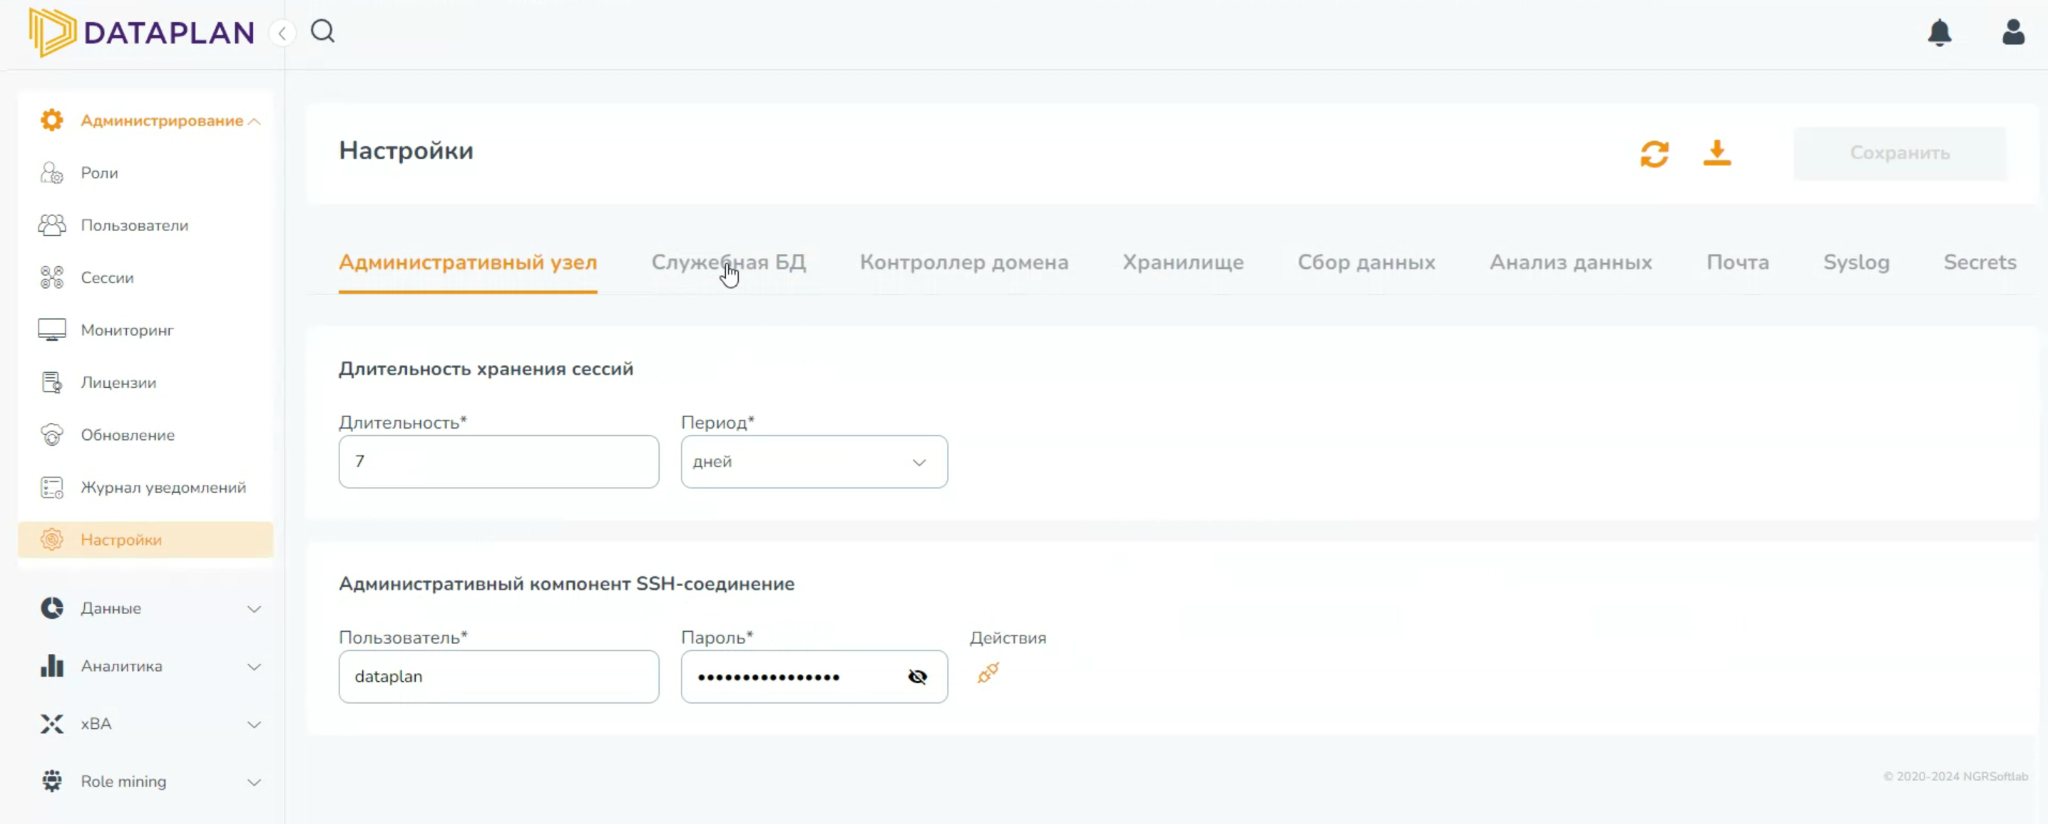Image resolution: width=2048 pixels, height=824 pixels.
Task: Toggle password visibility eye icon
Action: [917, 677]
